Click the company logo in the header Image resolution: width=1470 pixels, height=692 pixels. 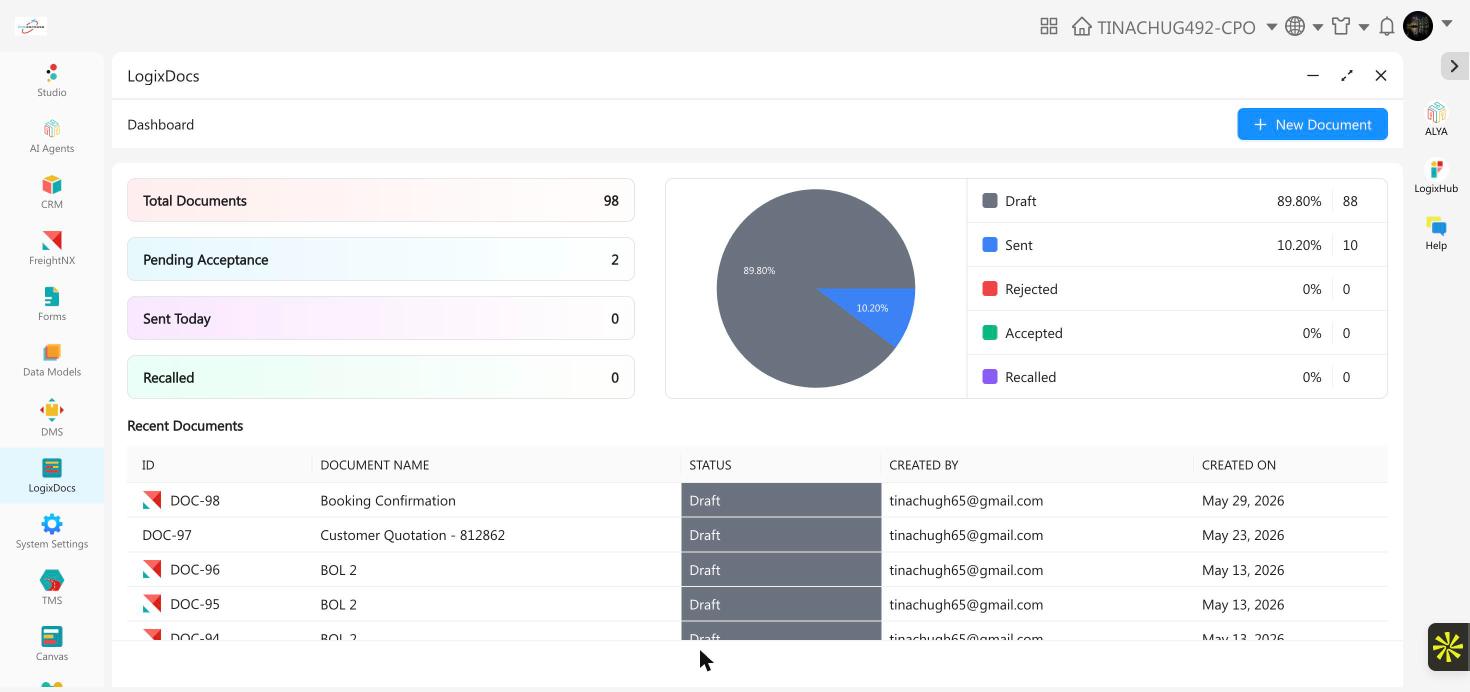(x=31, y=26)
